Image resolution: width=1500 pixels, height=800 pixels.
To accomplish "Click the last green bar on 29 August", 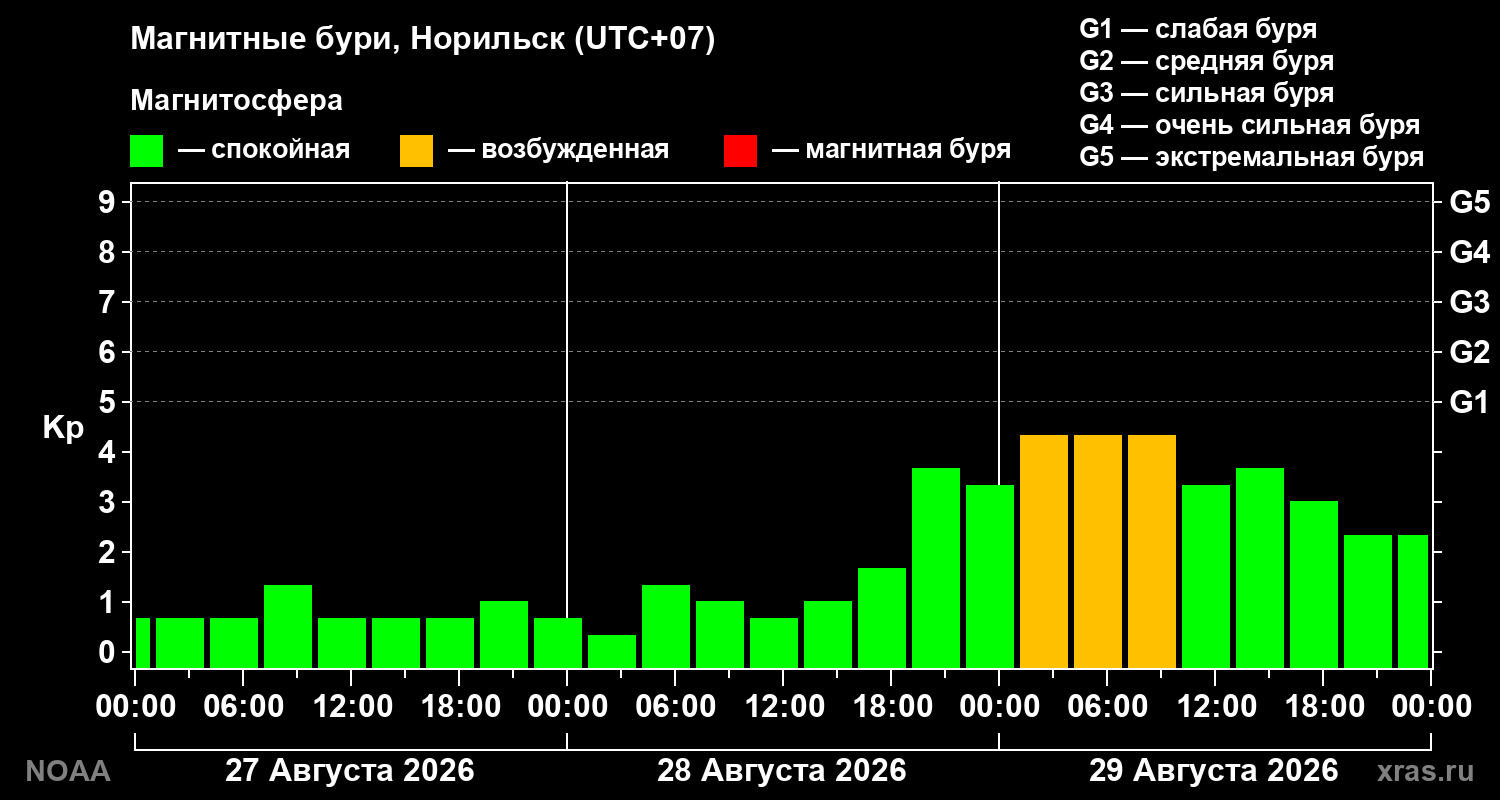I will 1413,601.
